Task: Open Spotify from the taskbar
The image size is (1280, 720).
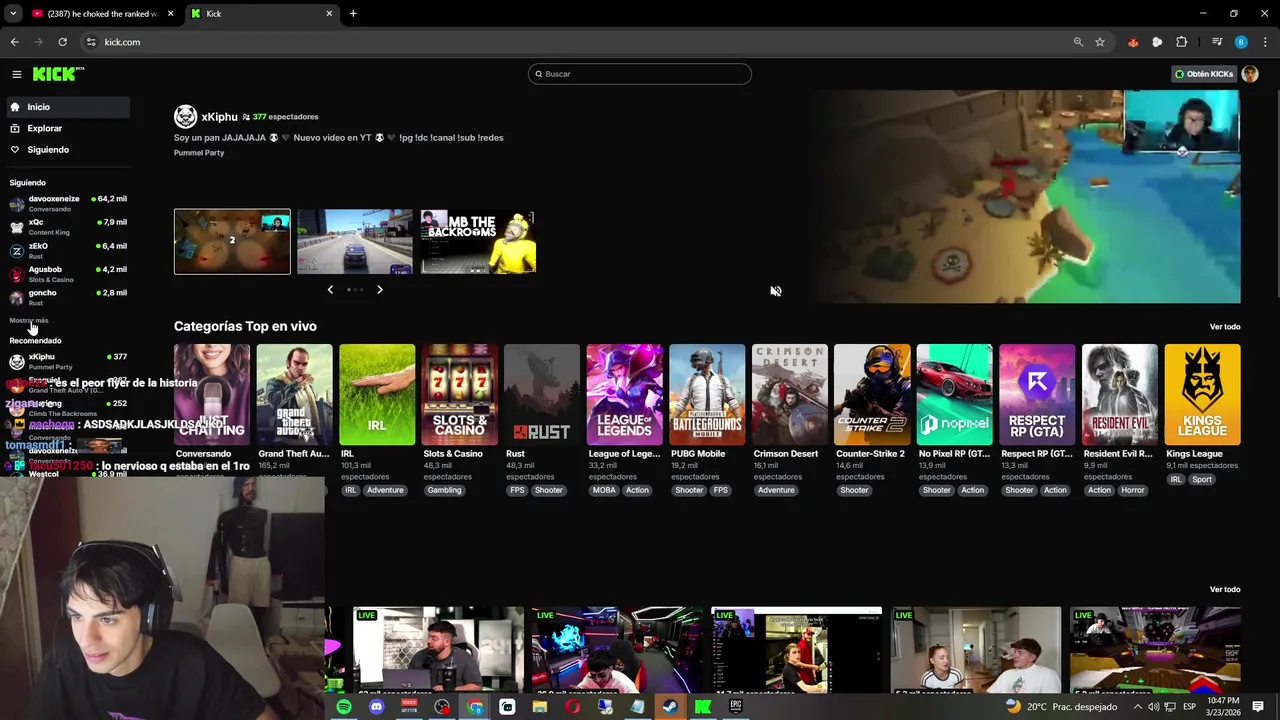Action: (344, 707)
